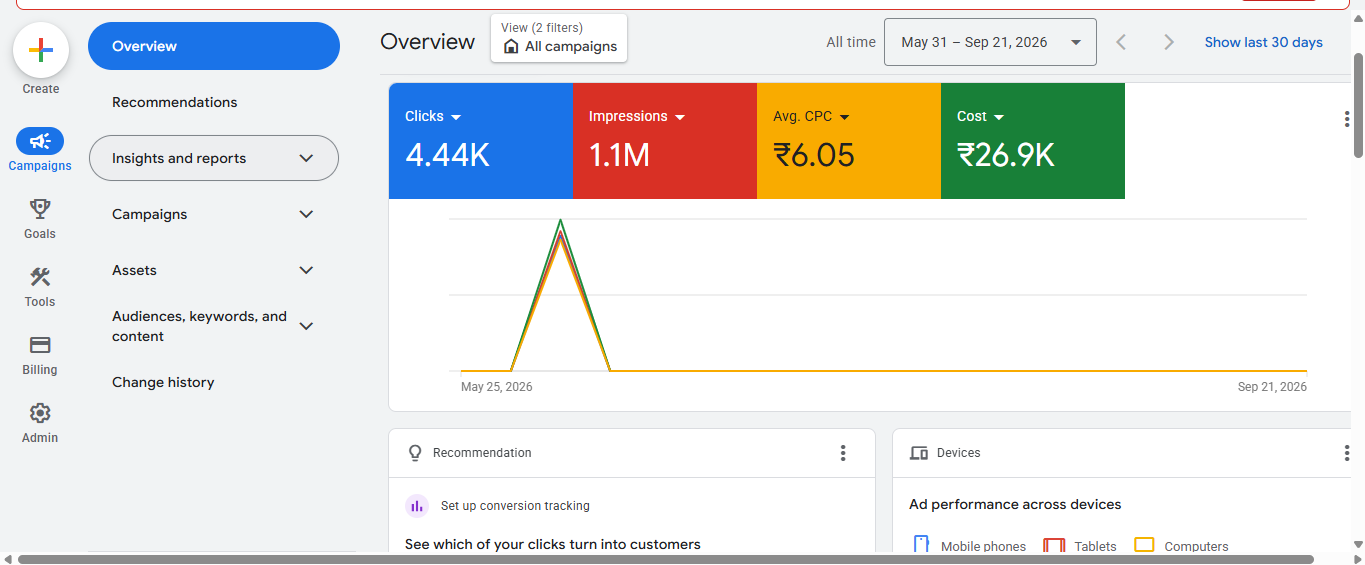Click the Create plus button
Screen dimensions: 1365x565
pos(41,50)
